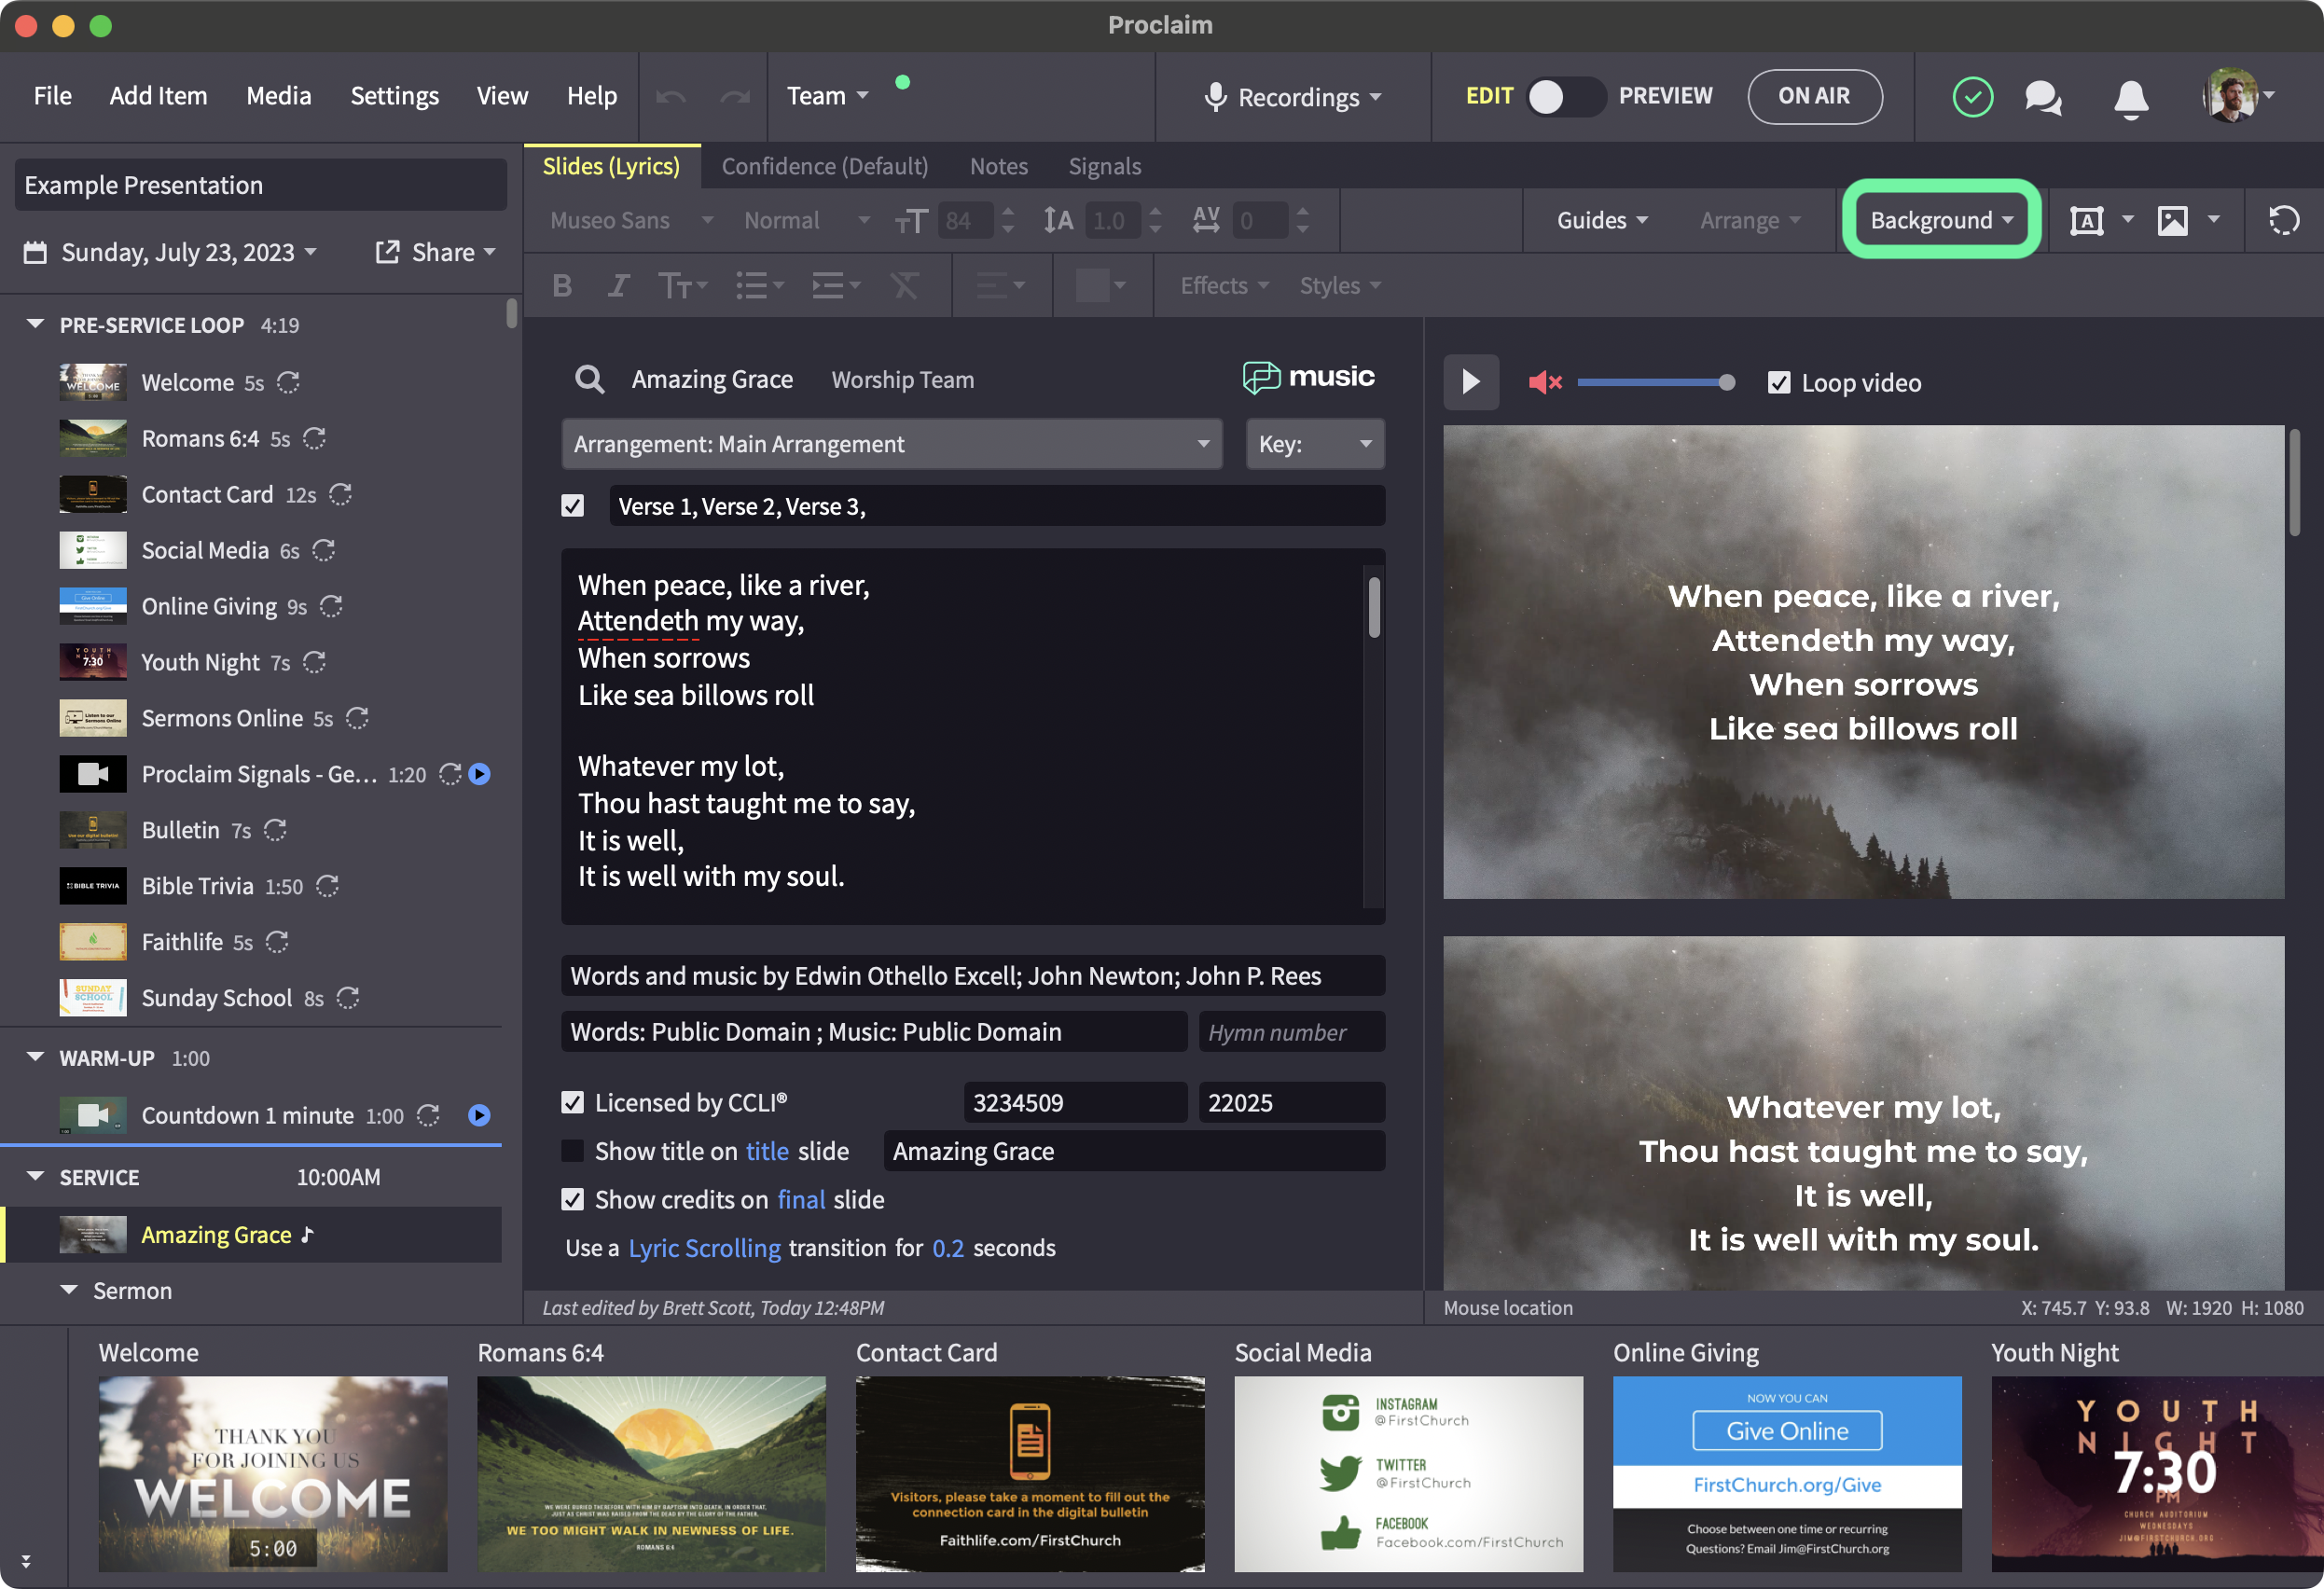This screenshot has width=2324, height=1589.
Task: Open the Arrangement dropdown
Action: [x=891, y=444]
